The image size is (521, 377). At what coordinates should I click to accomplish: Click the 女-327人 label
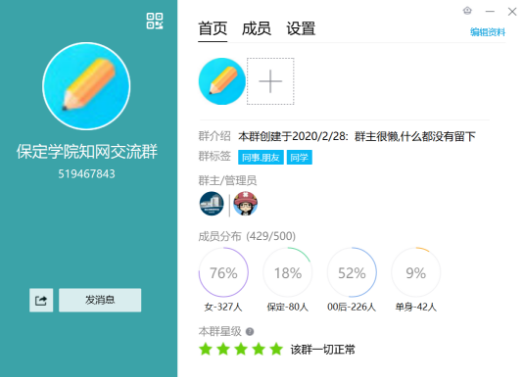[x=223, y=307]
